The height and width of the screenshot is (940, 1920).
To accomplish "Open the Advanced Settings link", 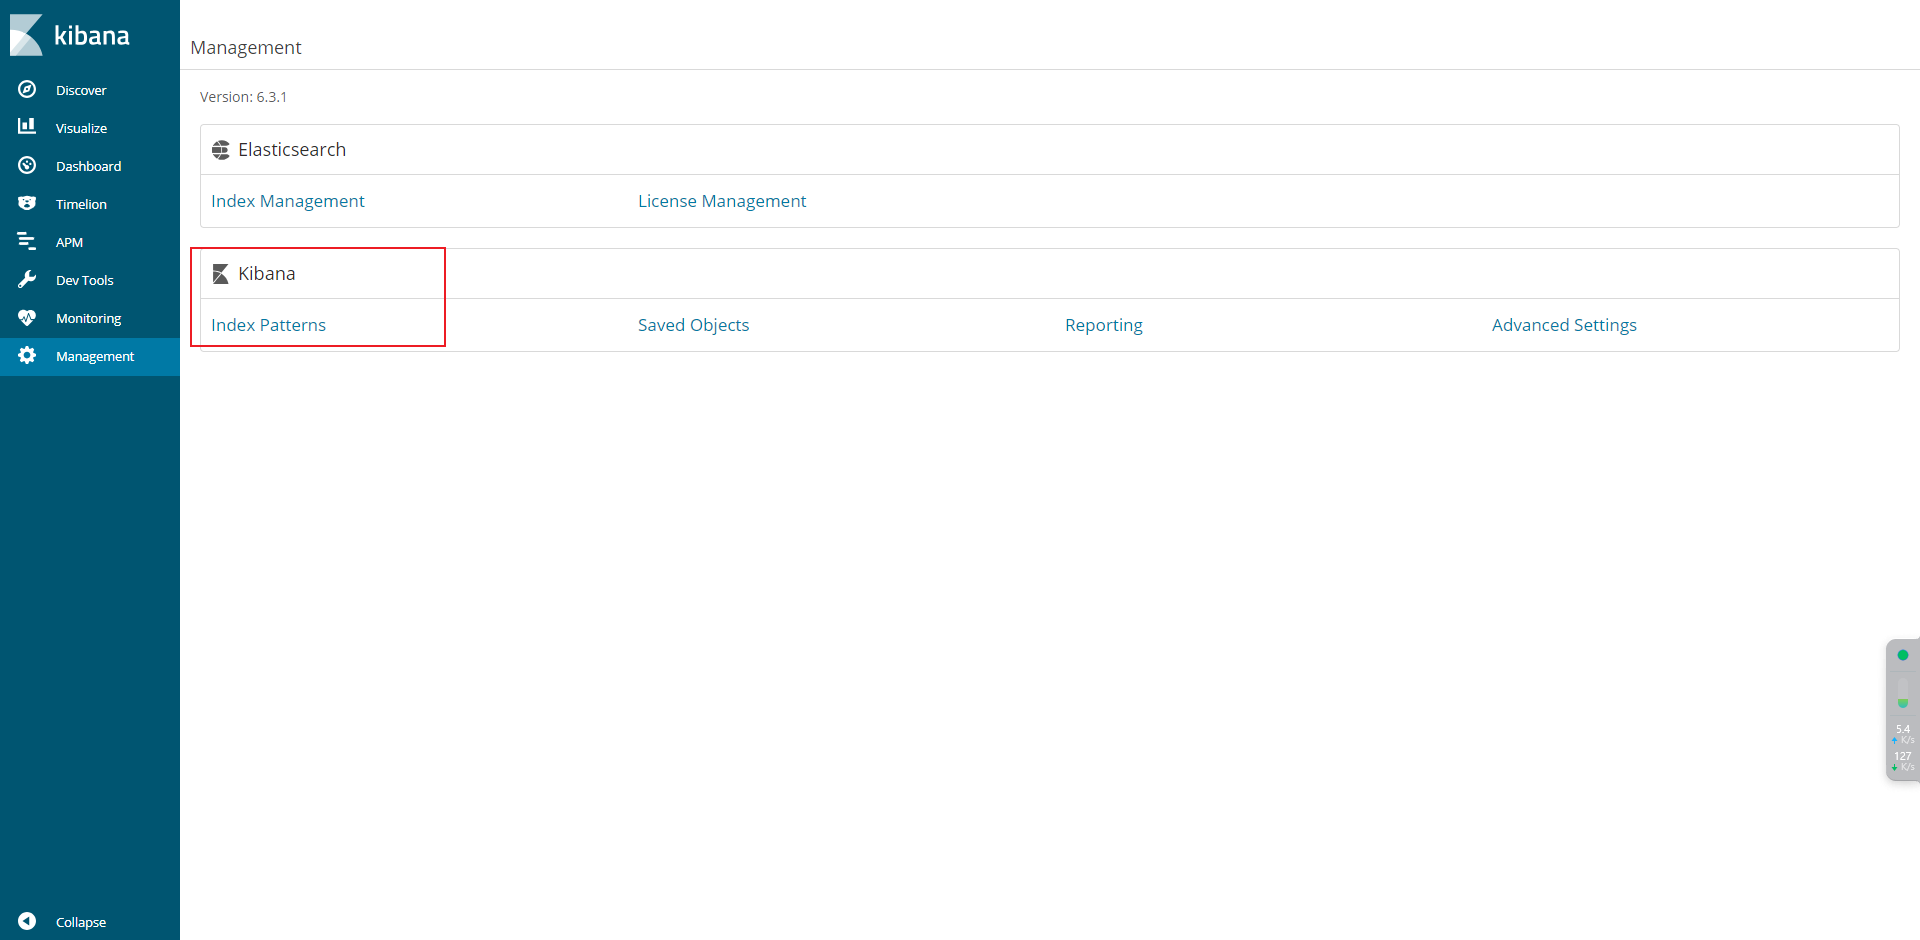I will click(x=1564, y=325).
